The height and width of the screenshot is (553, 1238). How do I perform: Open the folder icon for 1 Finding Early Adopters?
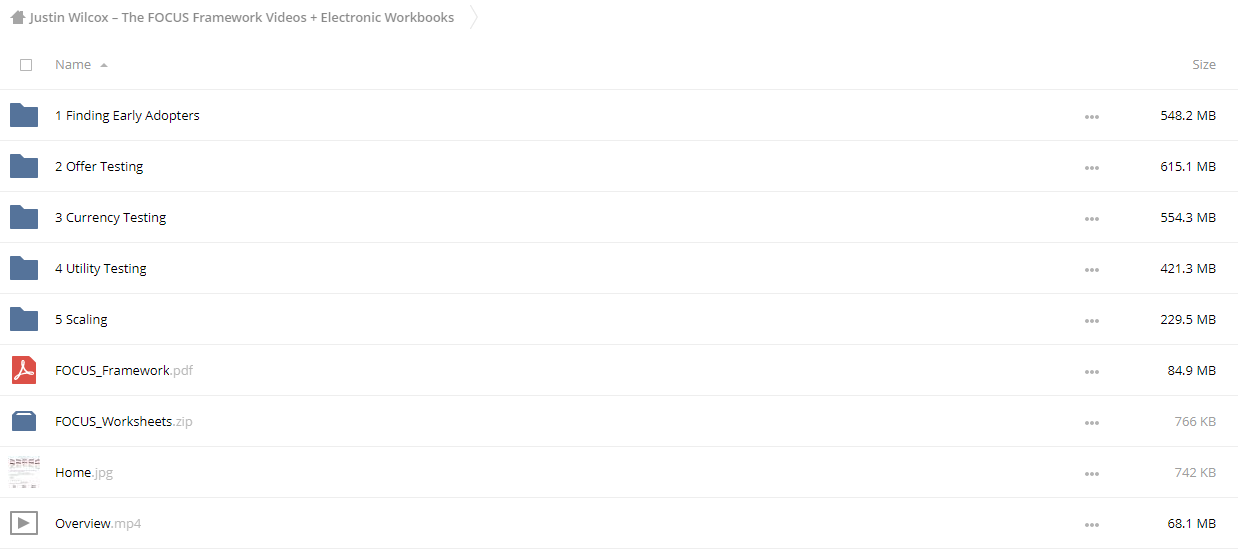tap(24, 115)
